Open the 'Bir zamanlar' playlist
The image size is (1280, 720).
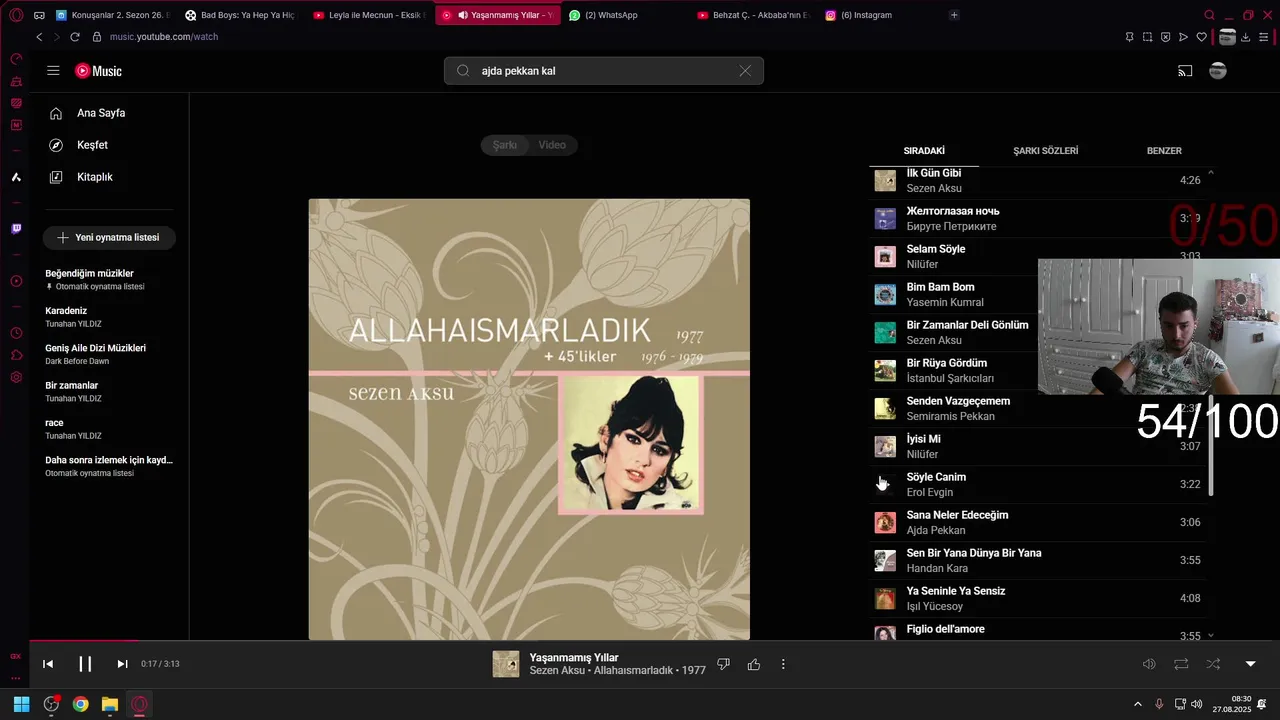[x=109, y=391]
